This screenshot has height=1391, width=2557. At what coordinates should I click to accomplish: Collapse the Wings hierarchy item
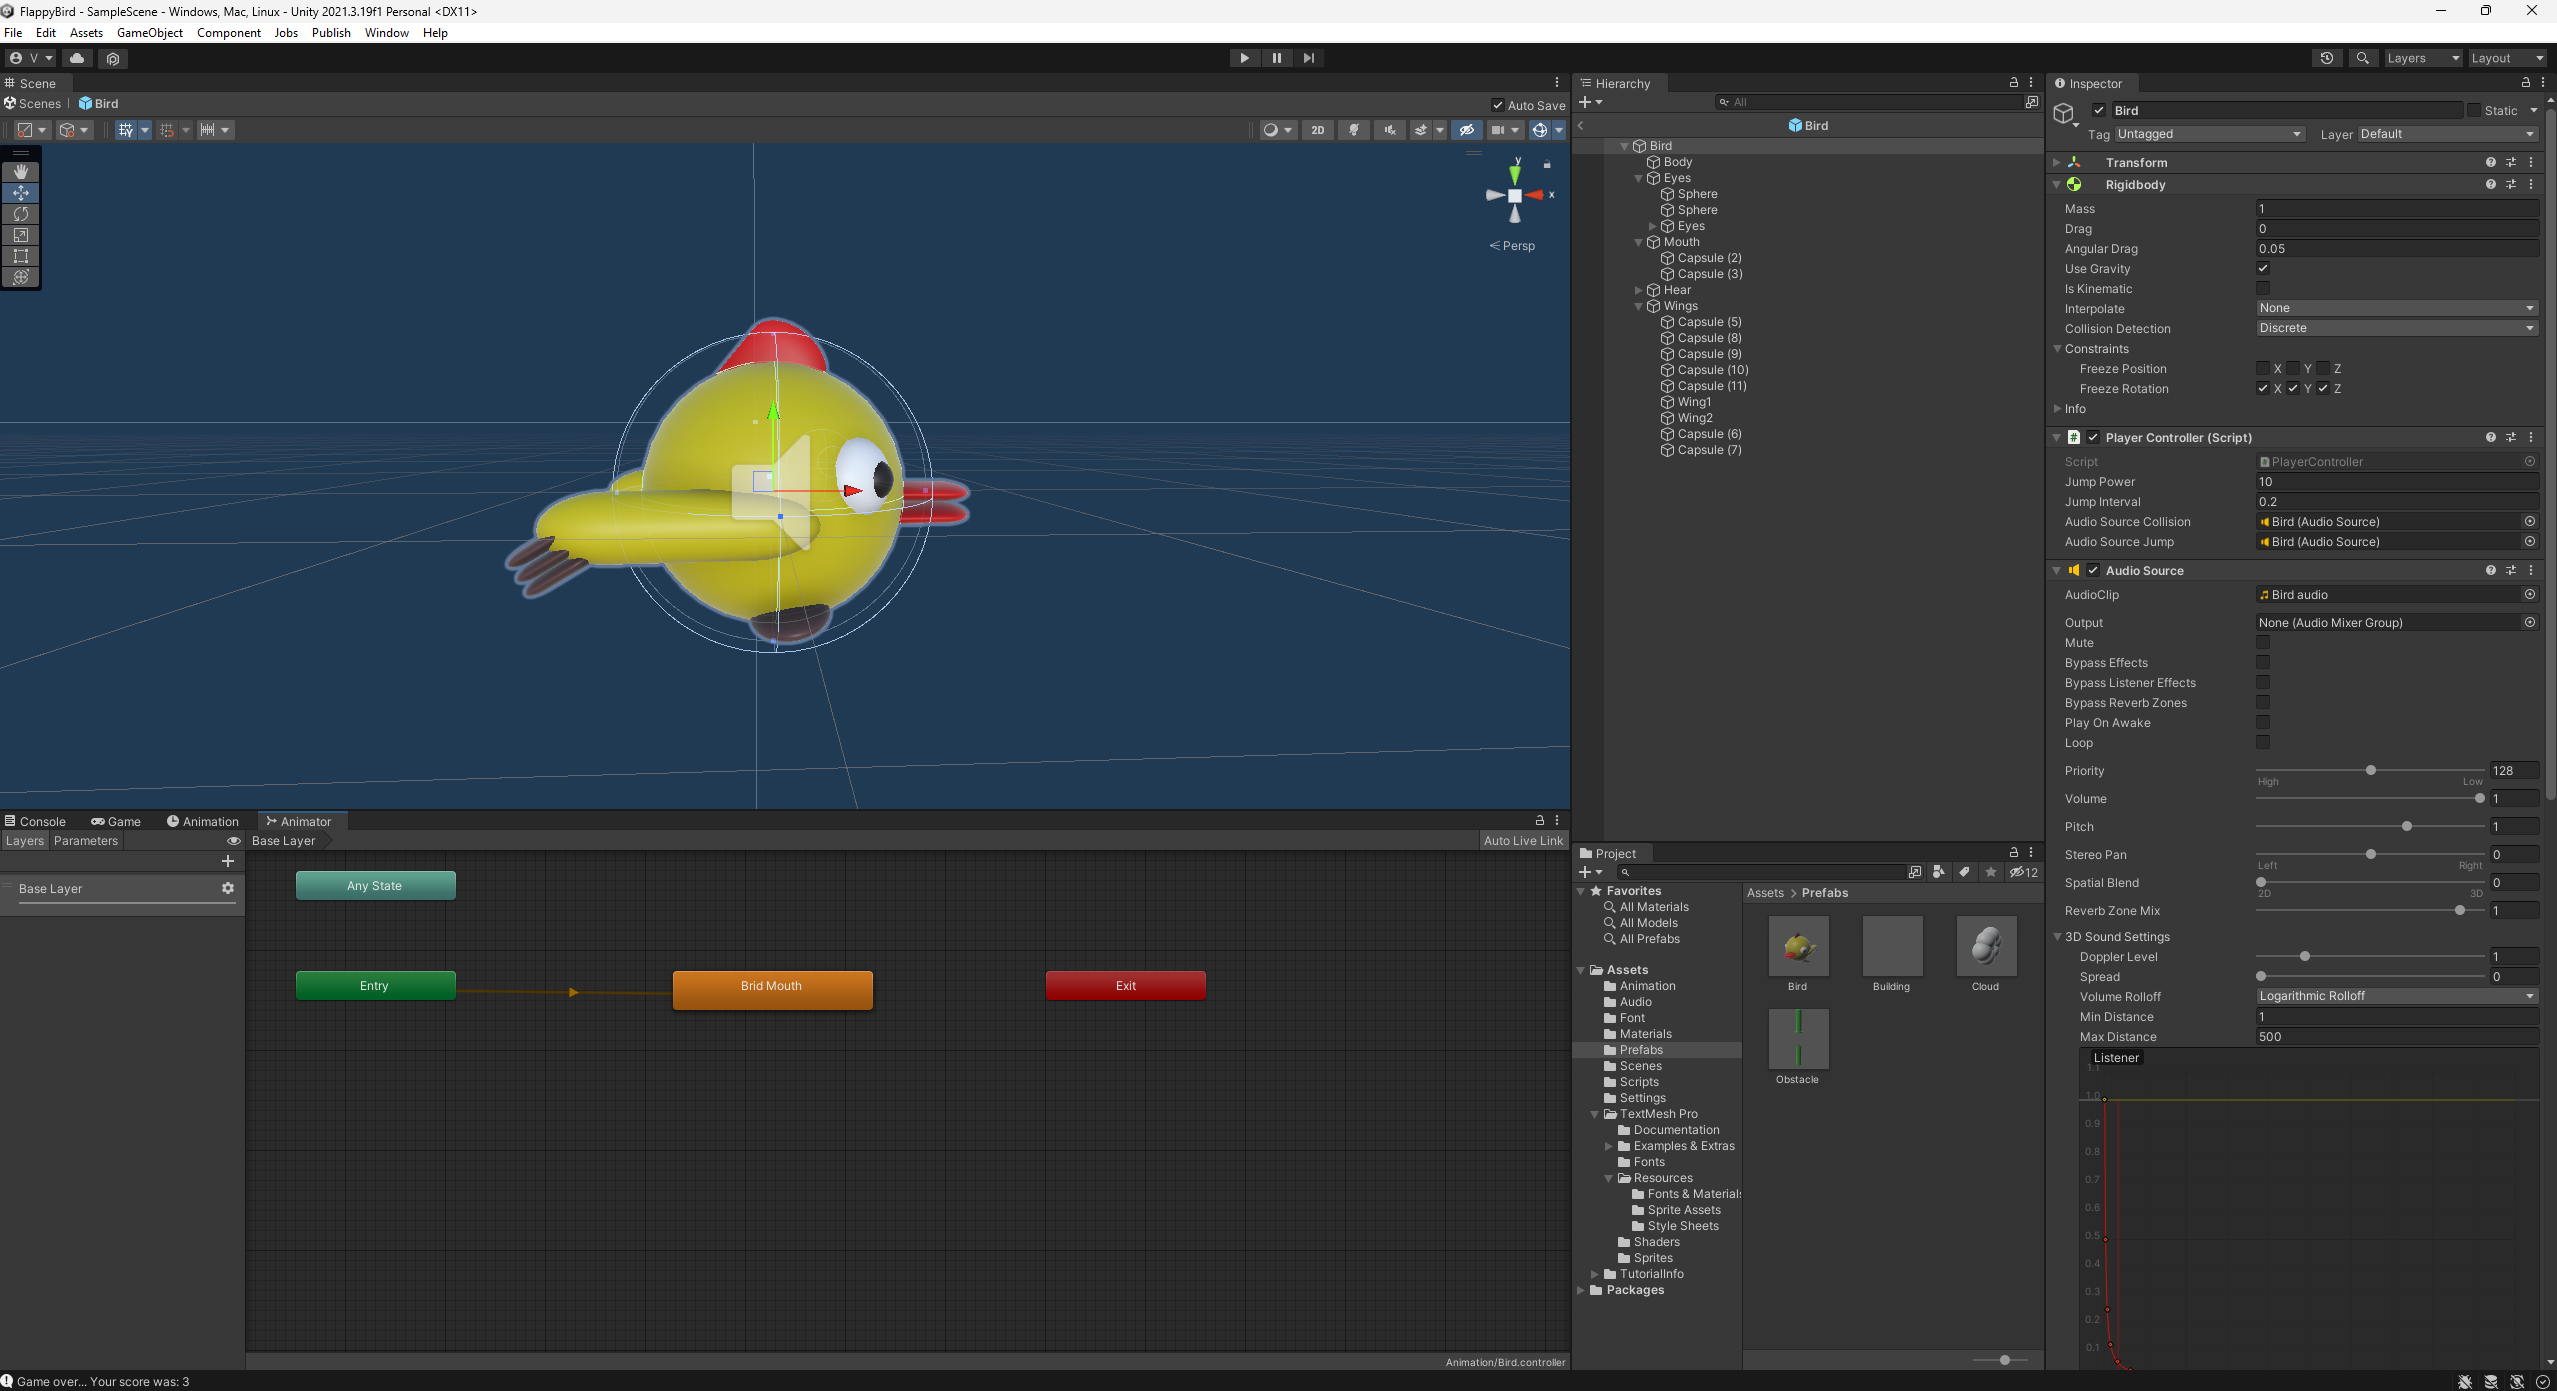pyautogui.click(x=1638, y=306)
